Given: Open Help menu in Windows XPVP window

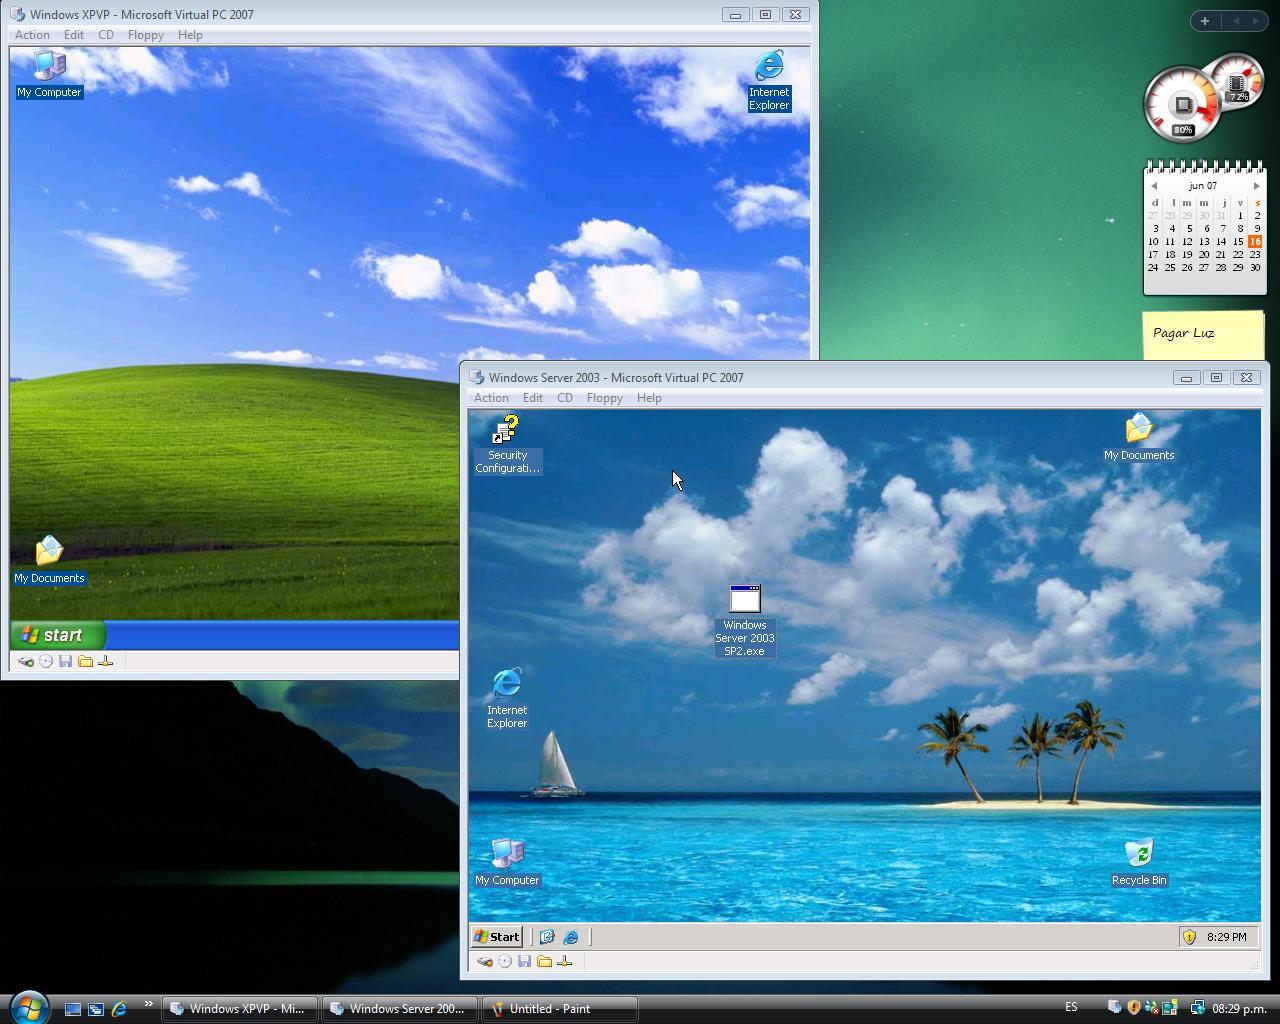Looking at the screenshot, I should pos(190,35).
